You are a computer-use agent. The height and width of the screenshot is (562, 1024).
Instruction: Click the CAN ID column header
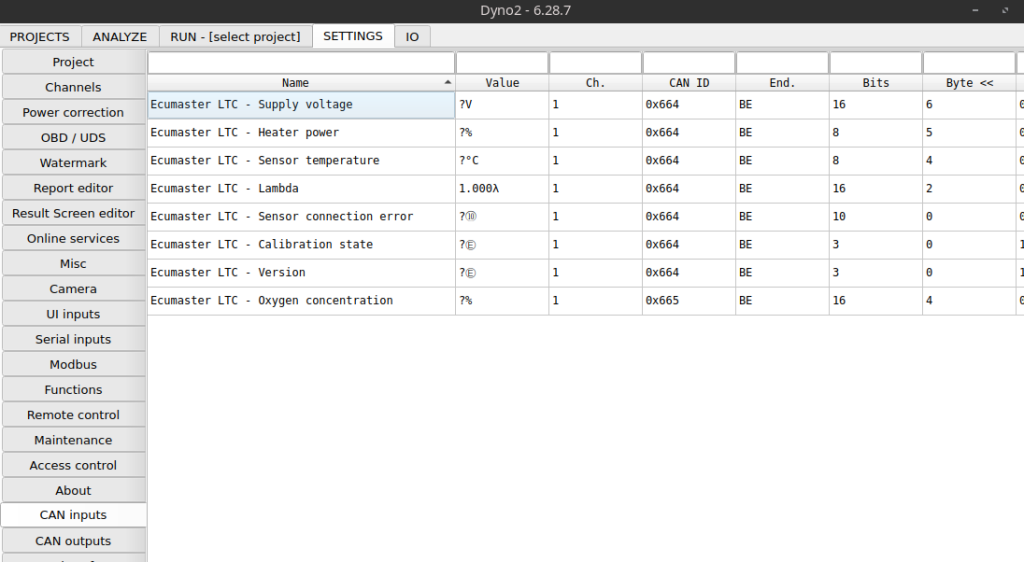(689, 83)
